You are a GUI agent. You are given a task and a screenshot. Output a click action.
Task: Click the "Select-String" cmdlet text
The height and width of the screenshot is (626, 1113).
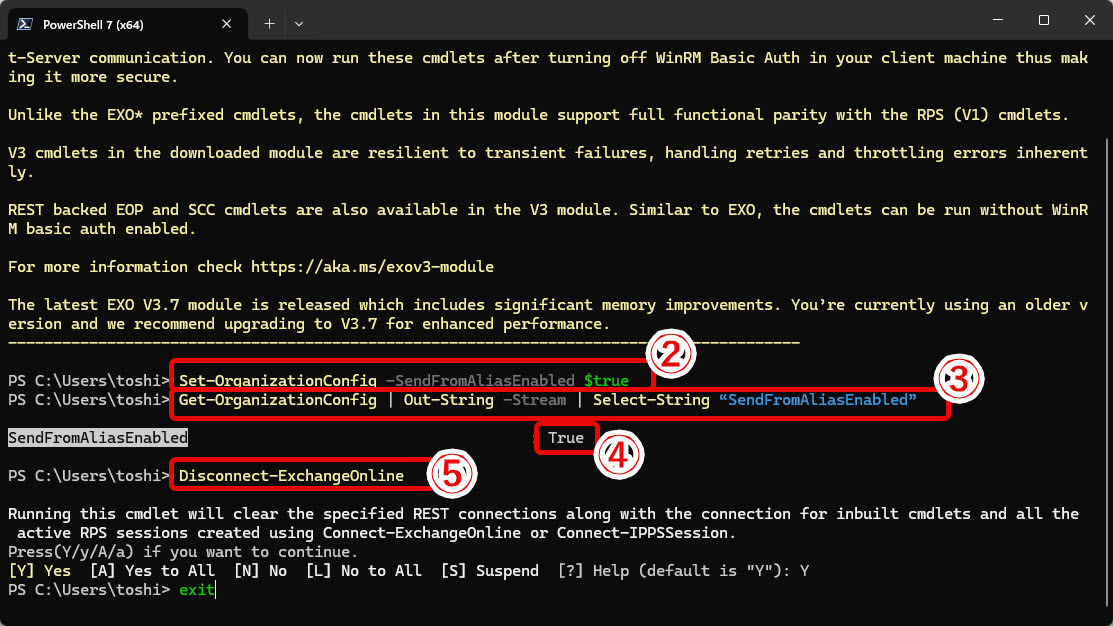(651, 400)
